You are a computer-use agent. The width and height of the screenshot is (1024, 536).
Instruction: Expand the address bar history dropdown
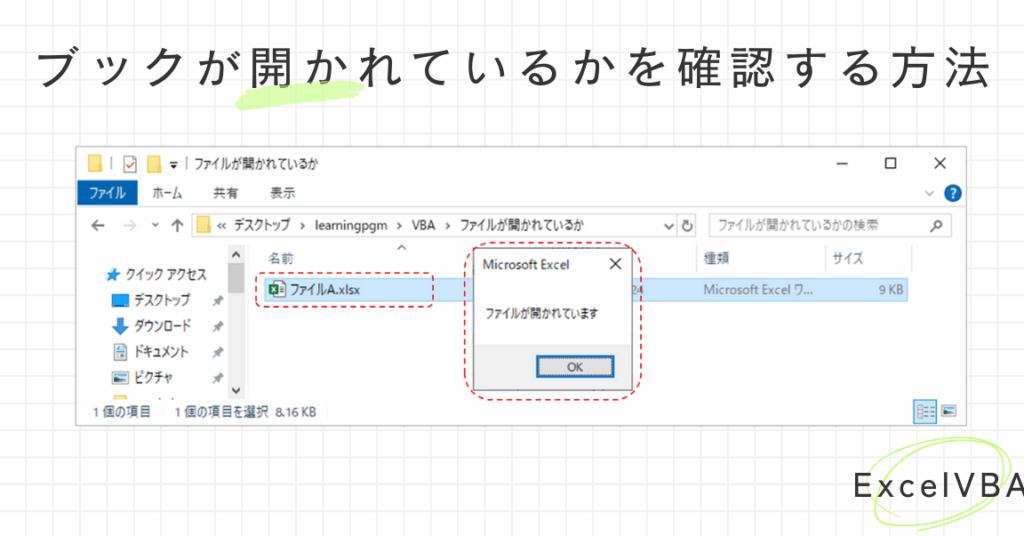click(x=669, y=225)
